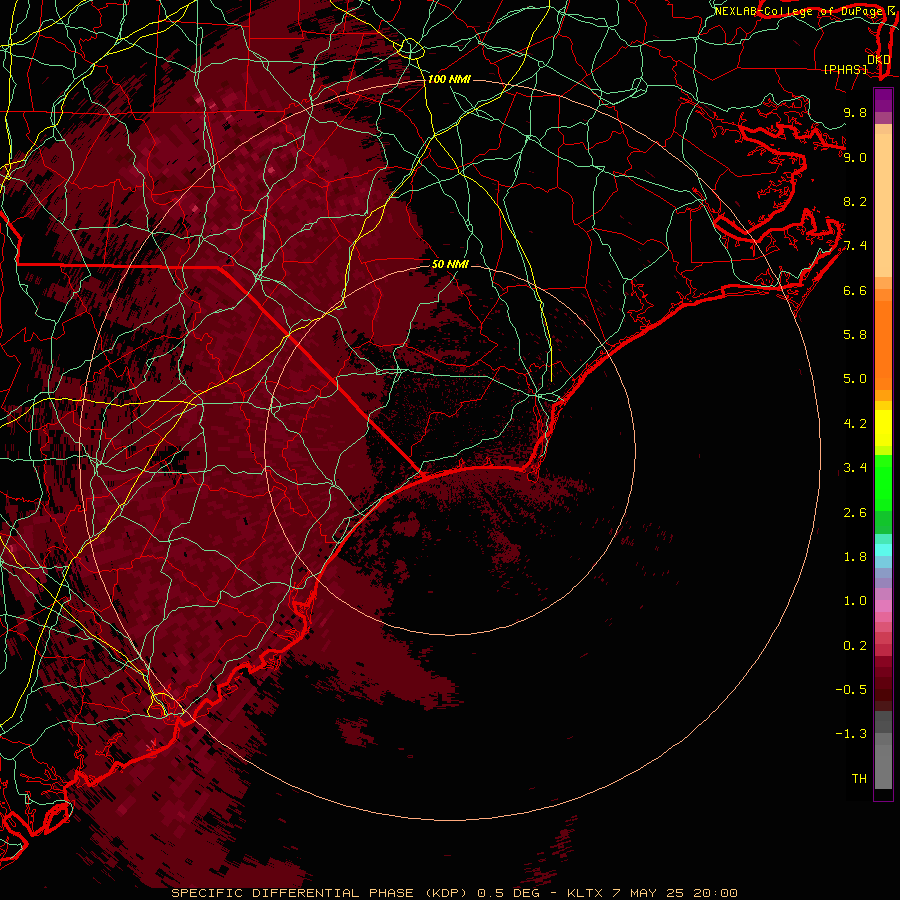Click the NEXLAB-College of DuPage label
The height and width of the screenshot is (900, 900).
coord(800,11)
